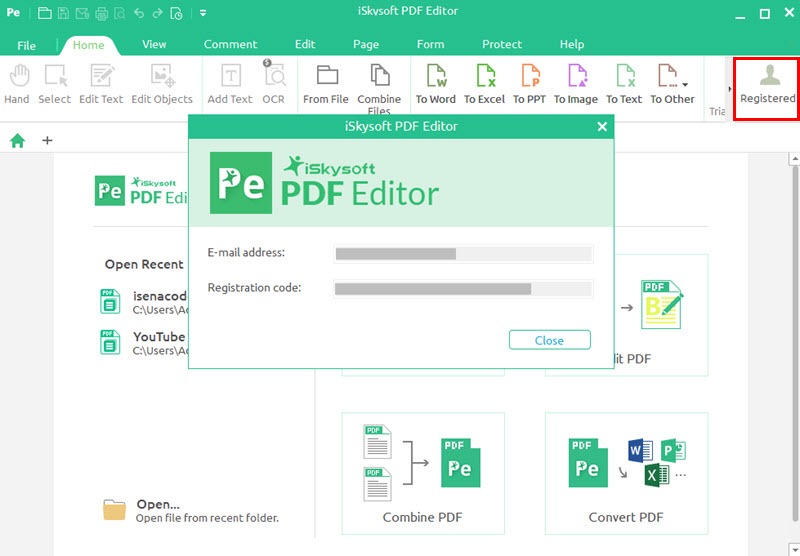
Task: Click the Email envelope icon in quick access toolbar
Action: pyautogui.click(x=82, y=14)
